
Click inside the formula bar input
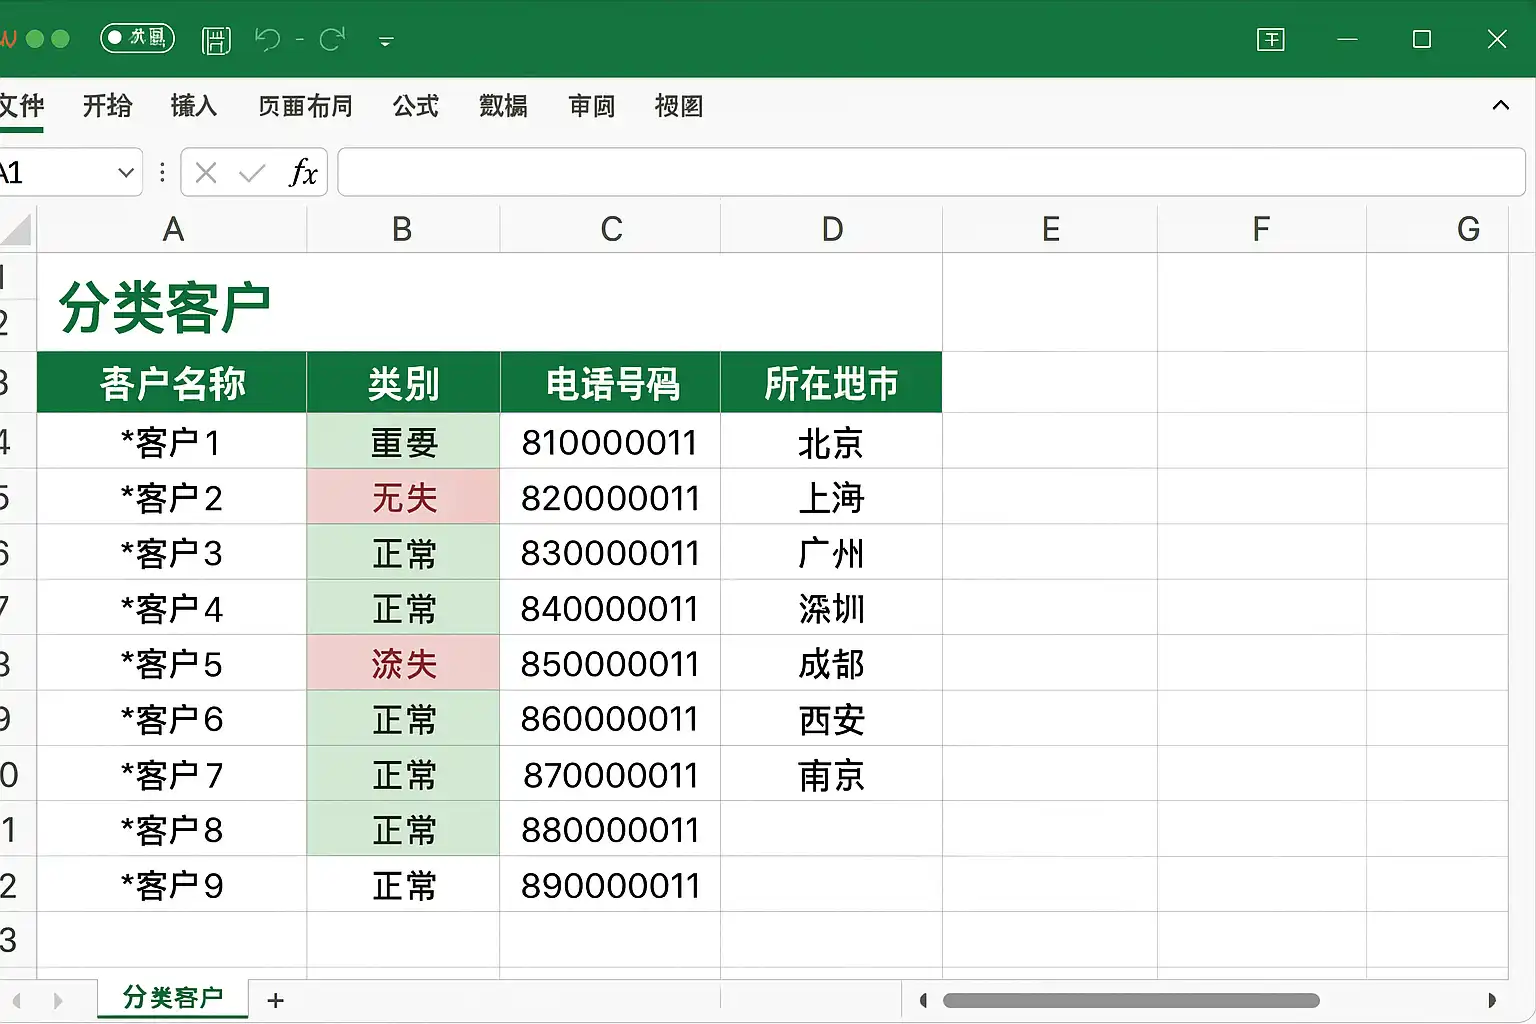pos(930,173)
